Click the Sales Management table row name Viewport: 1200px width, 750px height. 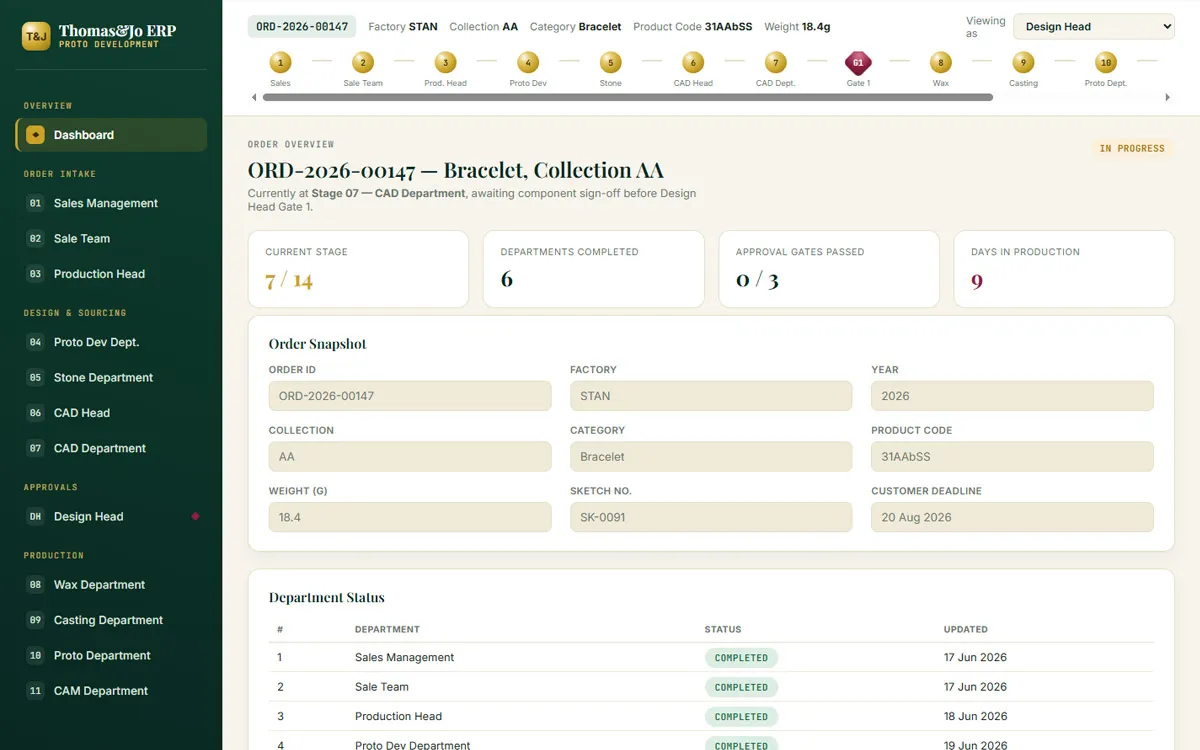click(404, 657)
